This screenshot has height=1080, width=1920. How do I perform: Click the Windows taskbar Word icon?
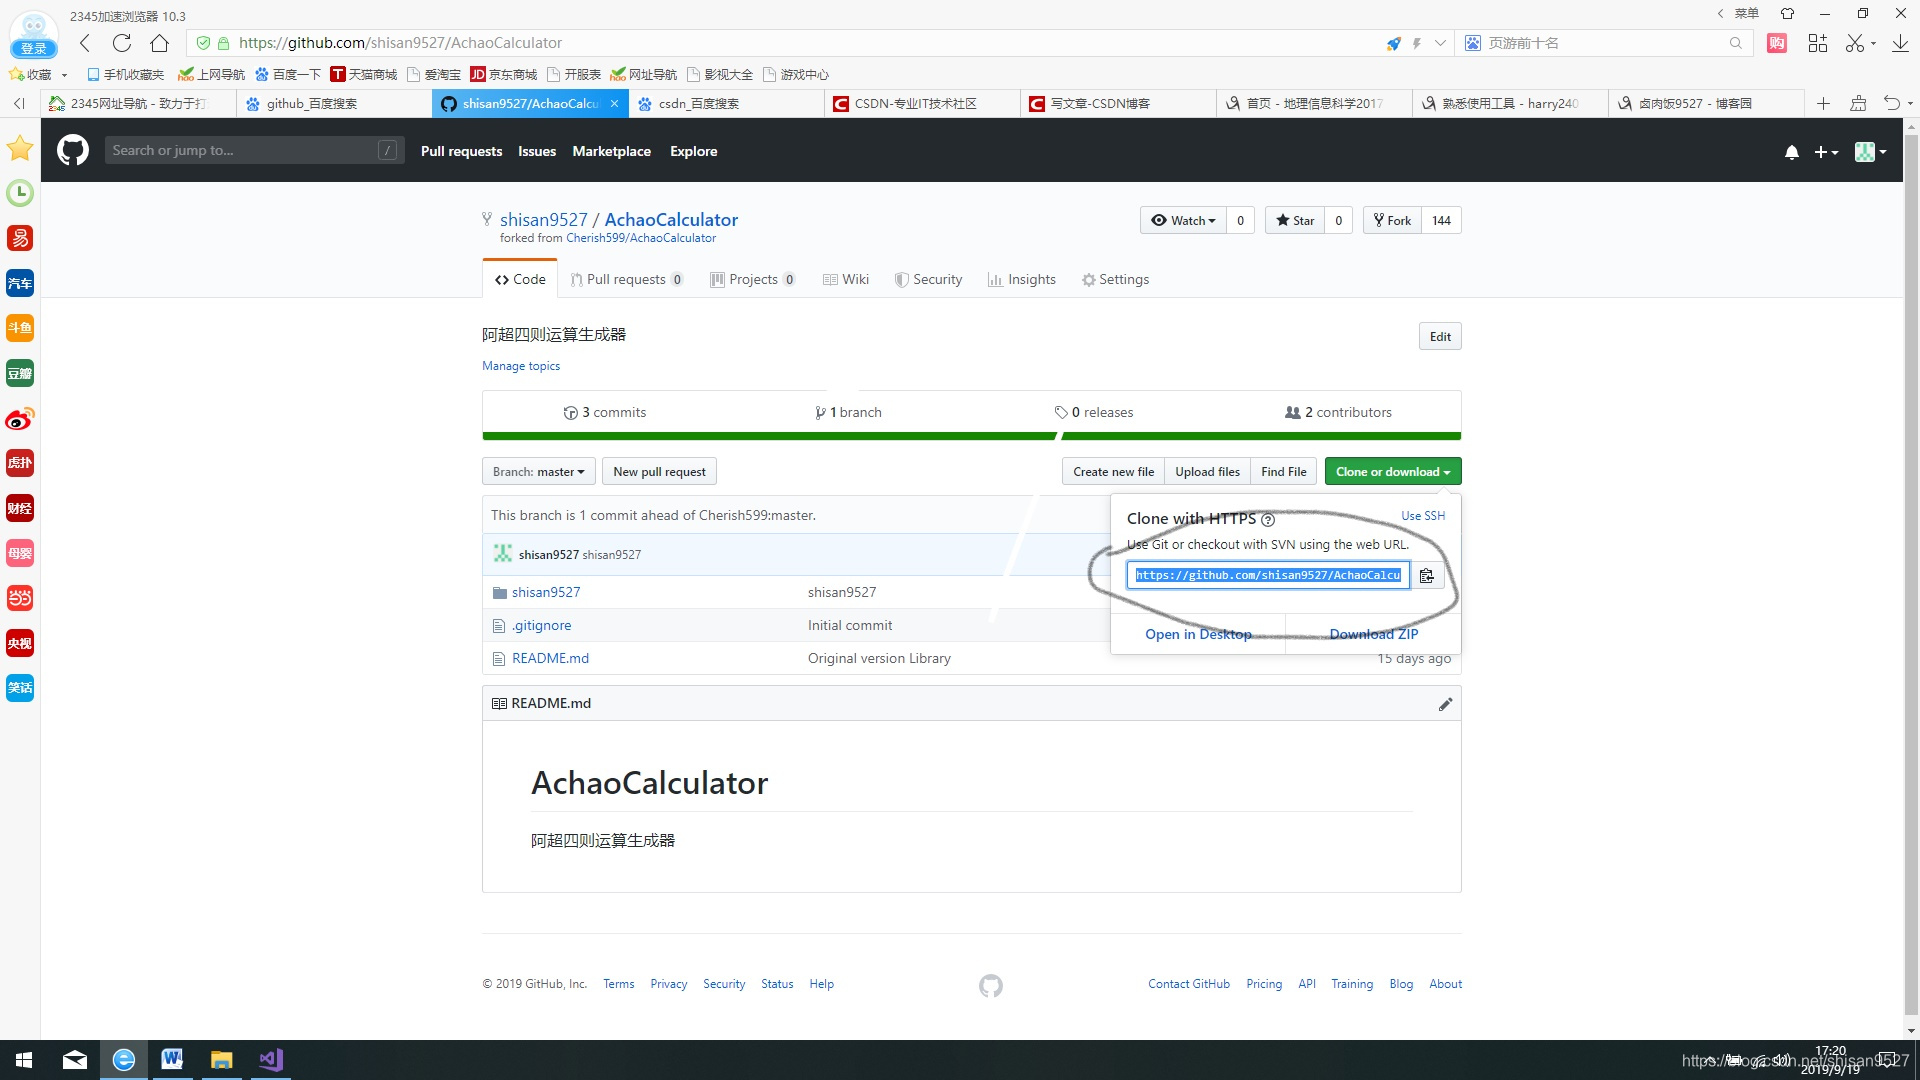click(171, 1060)
